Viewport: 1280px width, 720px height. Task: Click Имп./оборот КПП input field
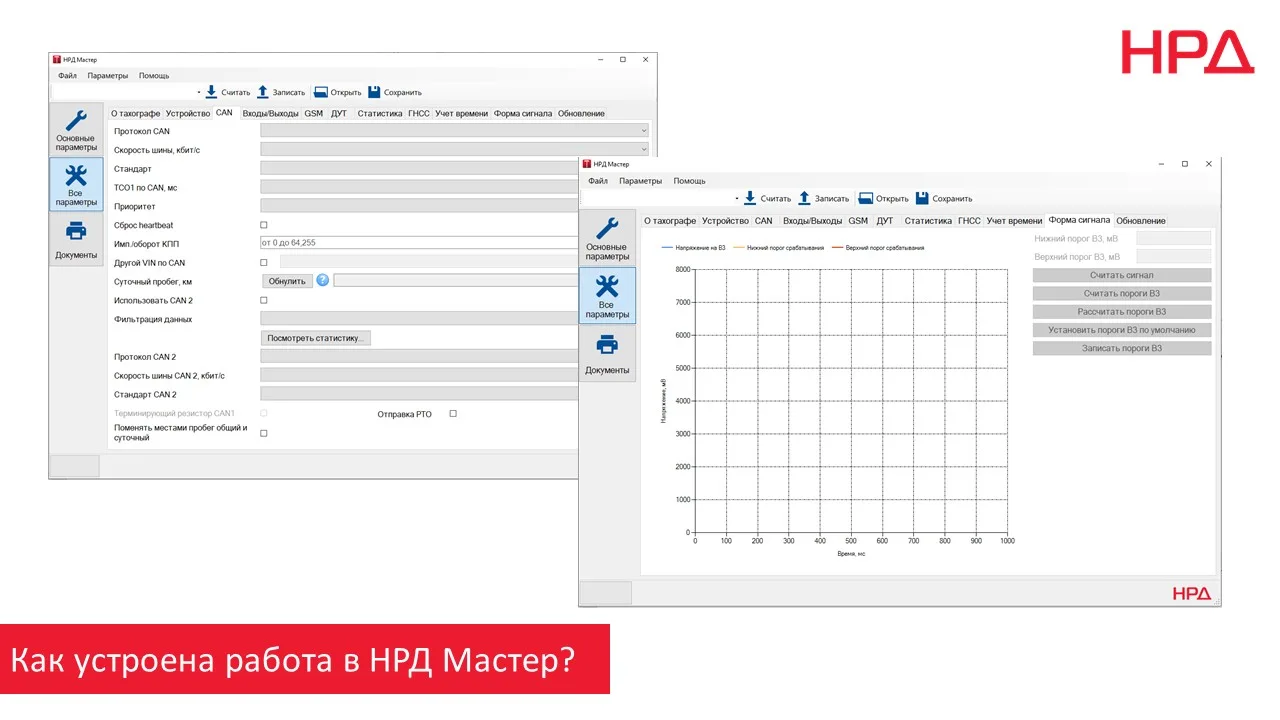tap(419, 243)
